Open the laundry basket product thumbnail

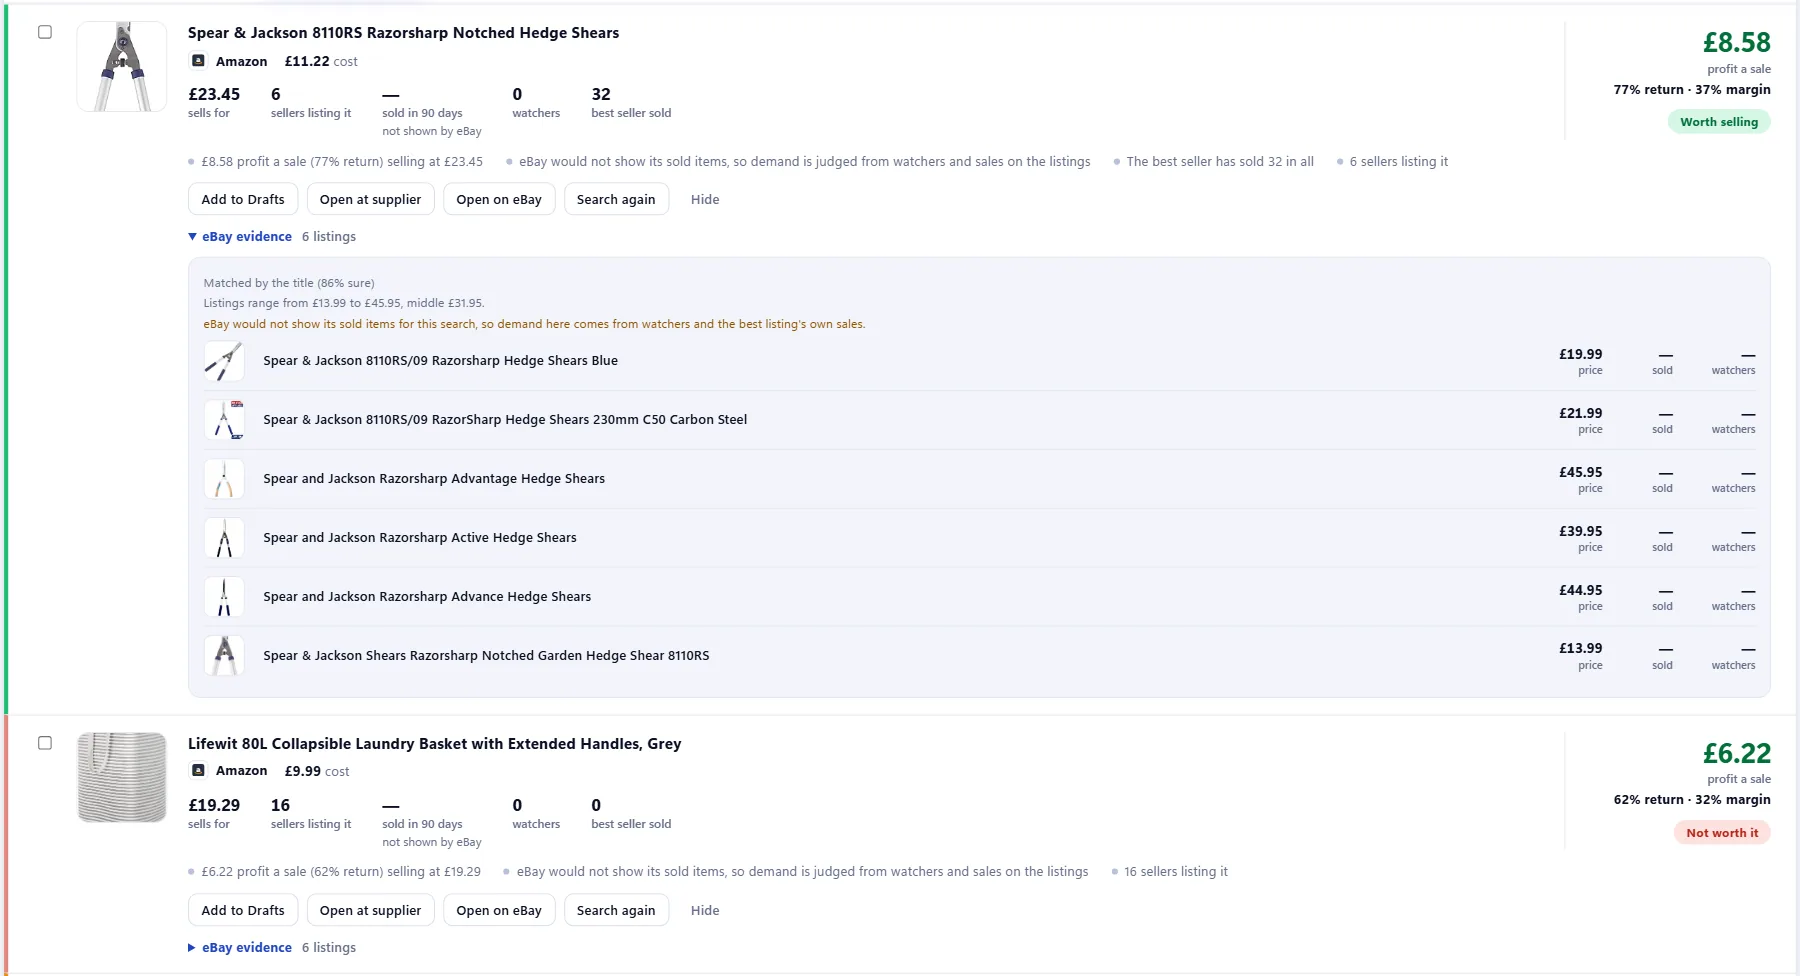[122, 777]
